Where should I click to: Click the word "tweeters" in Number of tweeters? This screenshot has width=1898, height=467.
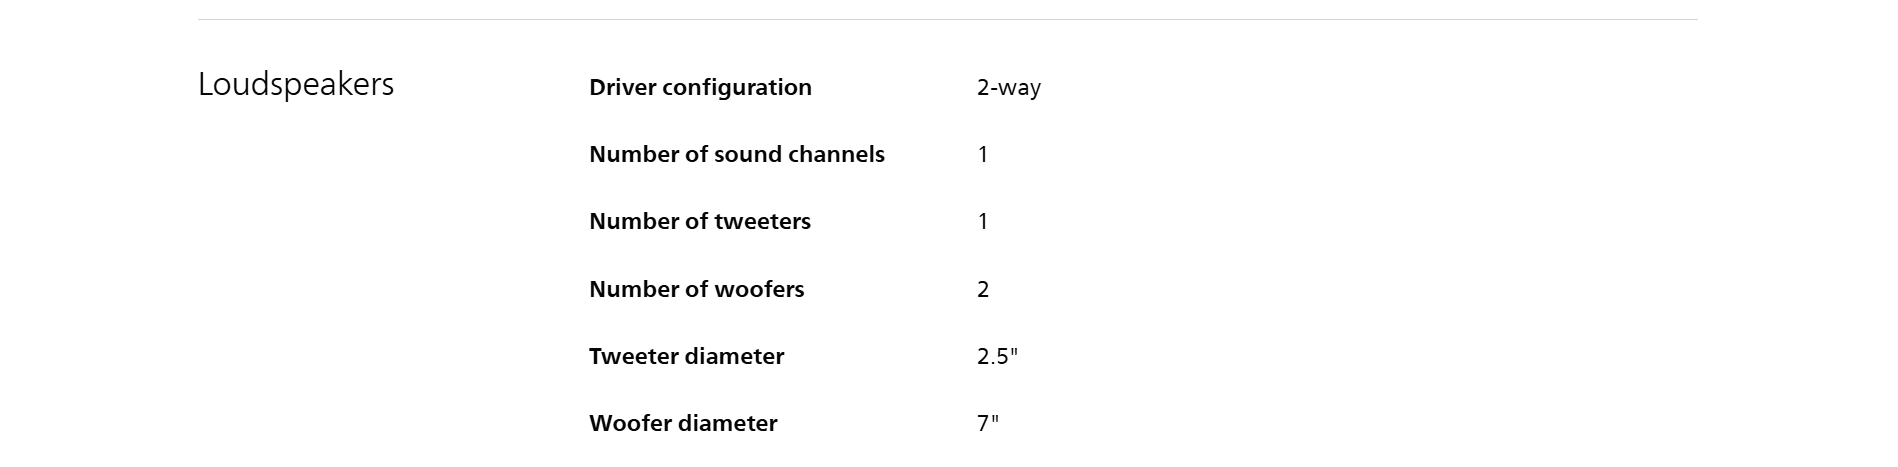(762, 222)
